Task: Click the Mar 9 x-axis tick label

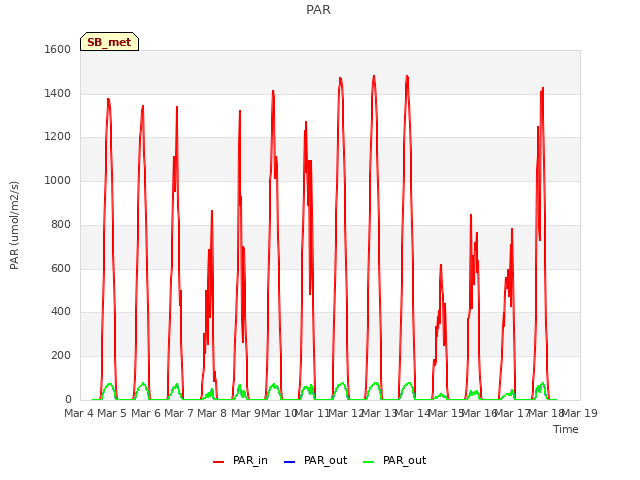Action: (x=246, y=413)
